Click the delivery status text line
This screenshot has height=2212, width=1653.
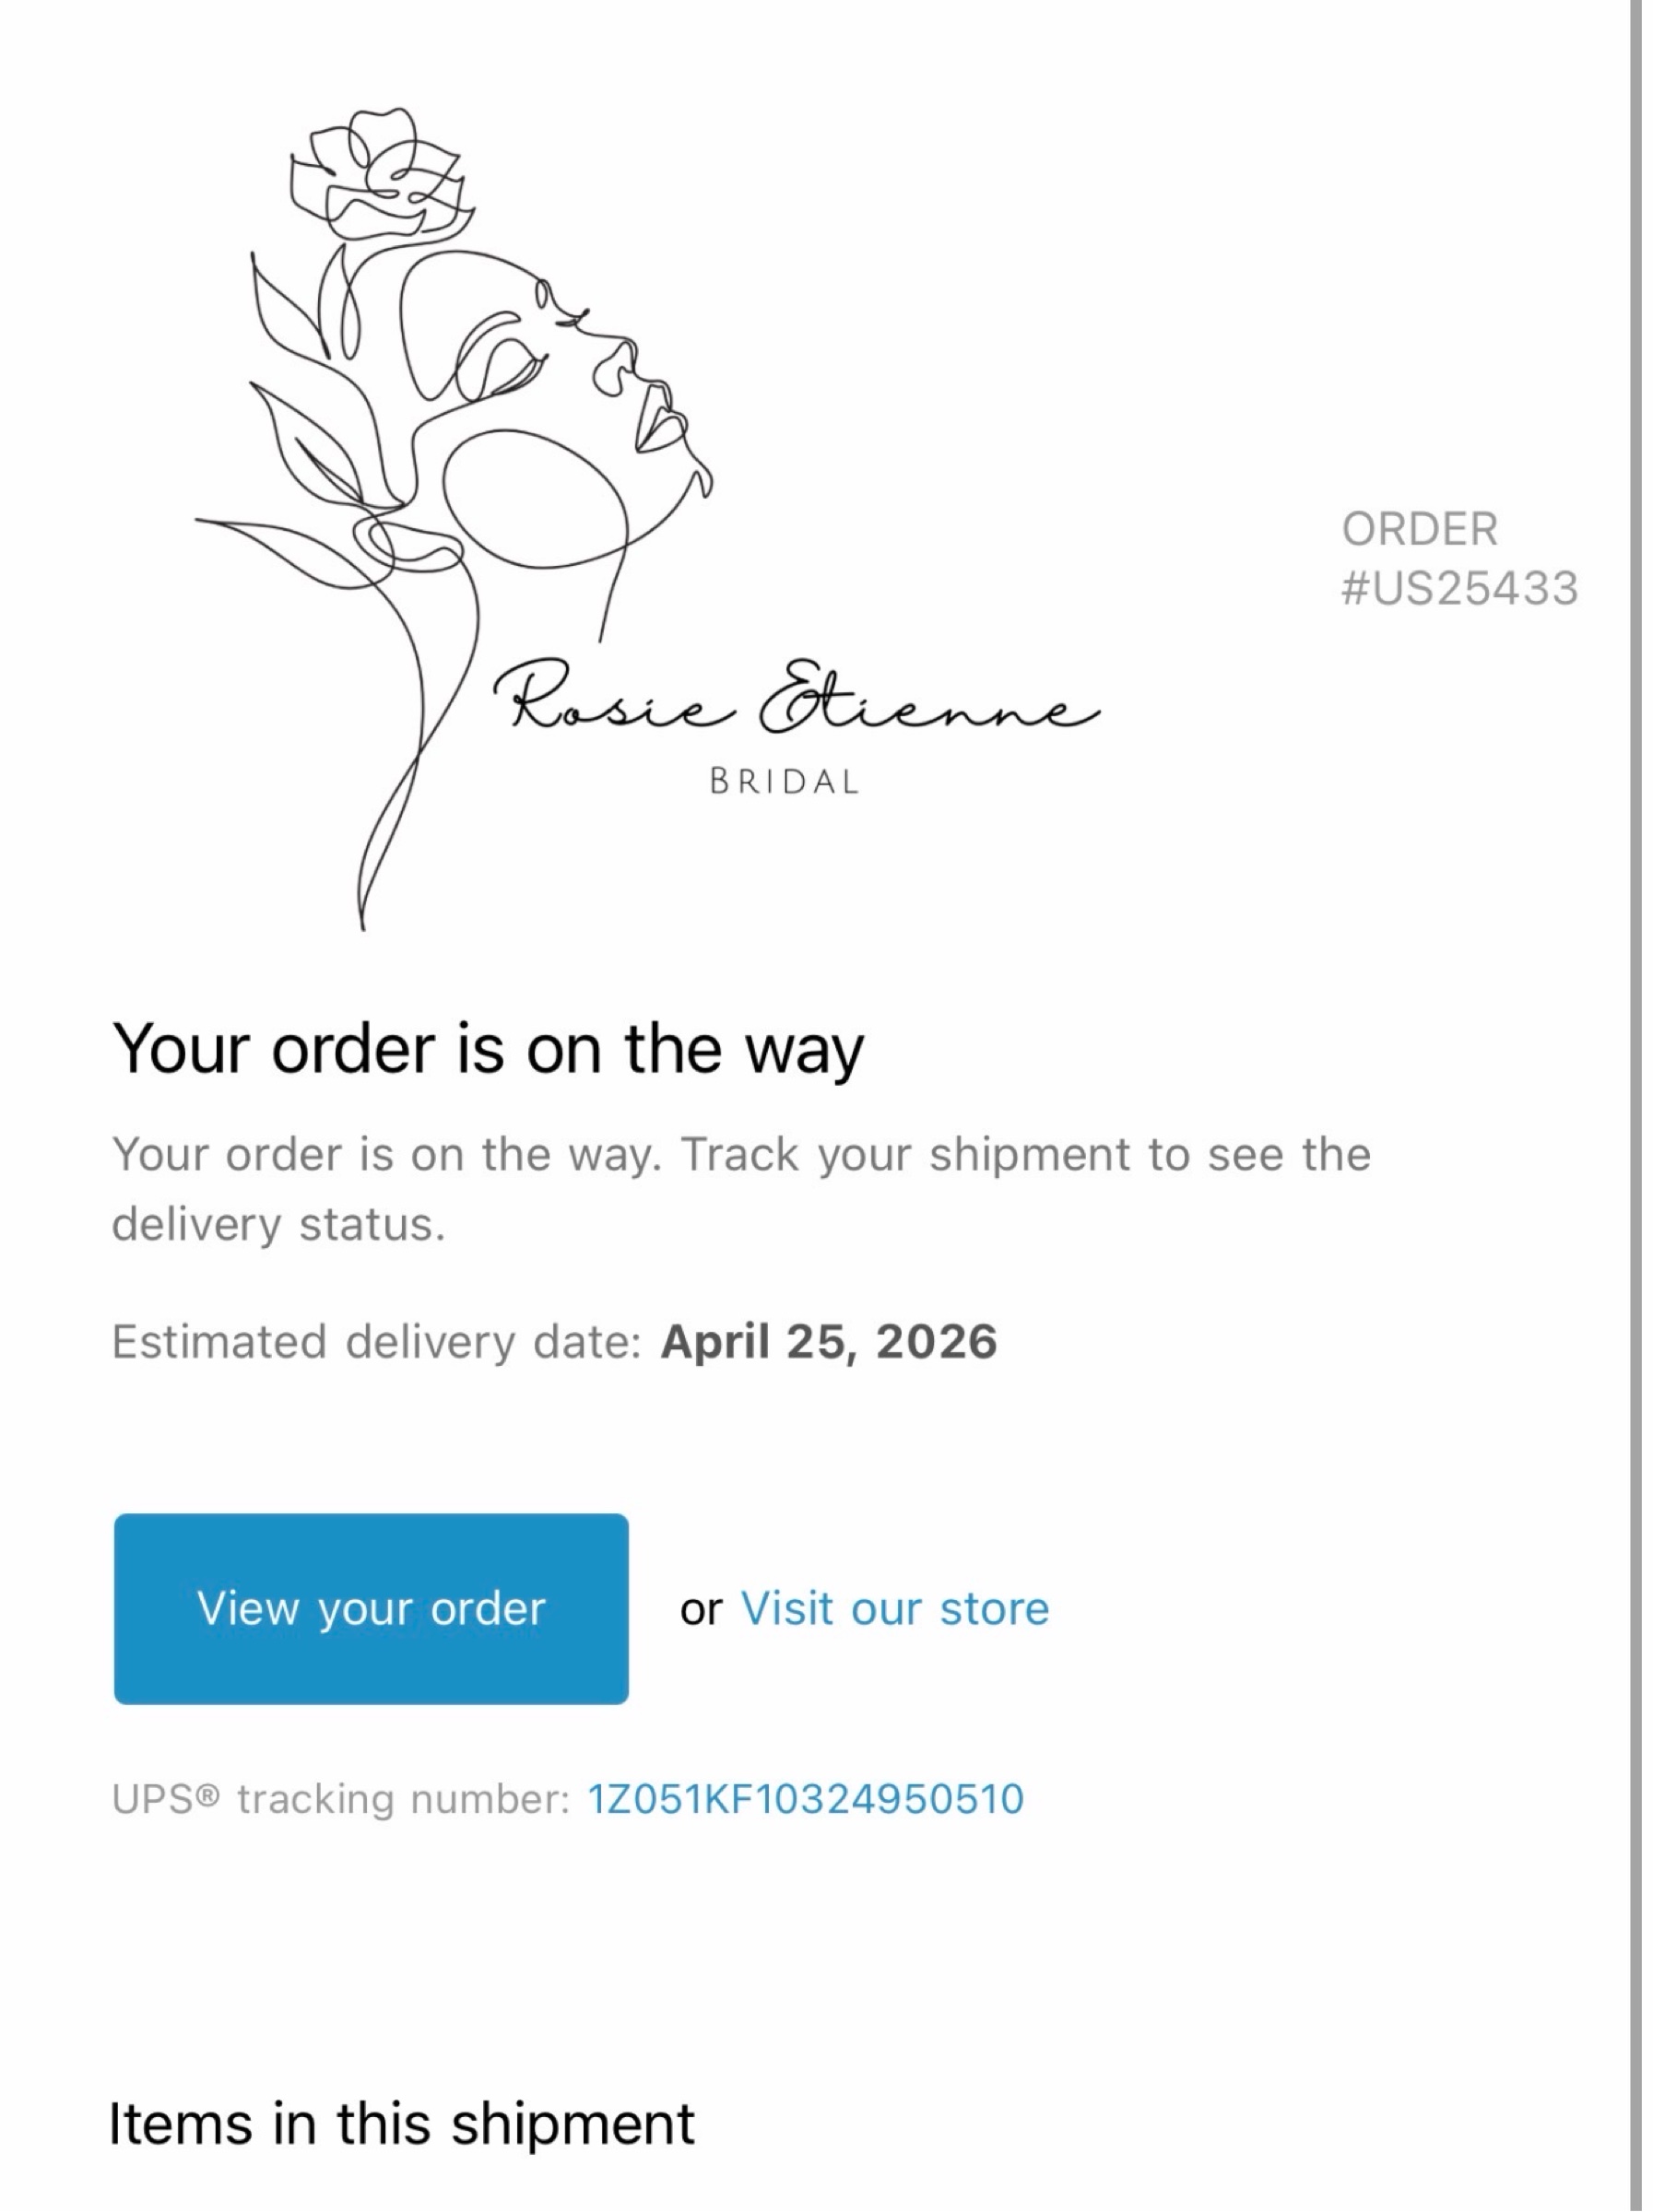click(x=278, y=1224)
